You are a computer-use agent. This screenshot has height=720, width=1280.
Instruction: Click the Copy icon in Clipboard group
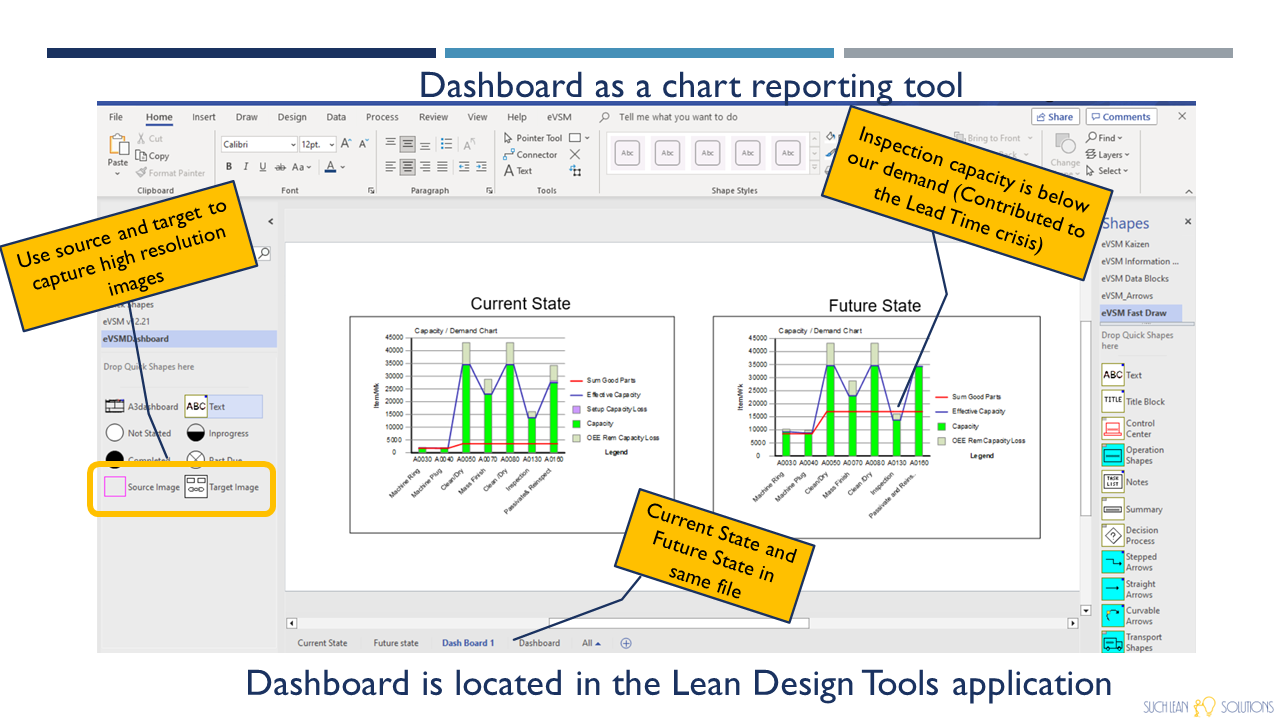(x=141, y=156)
